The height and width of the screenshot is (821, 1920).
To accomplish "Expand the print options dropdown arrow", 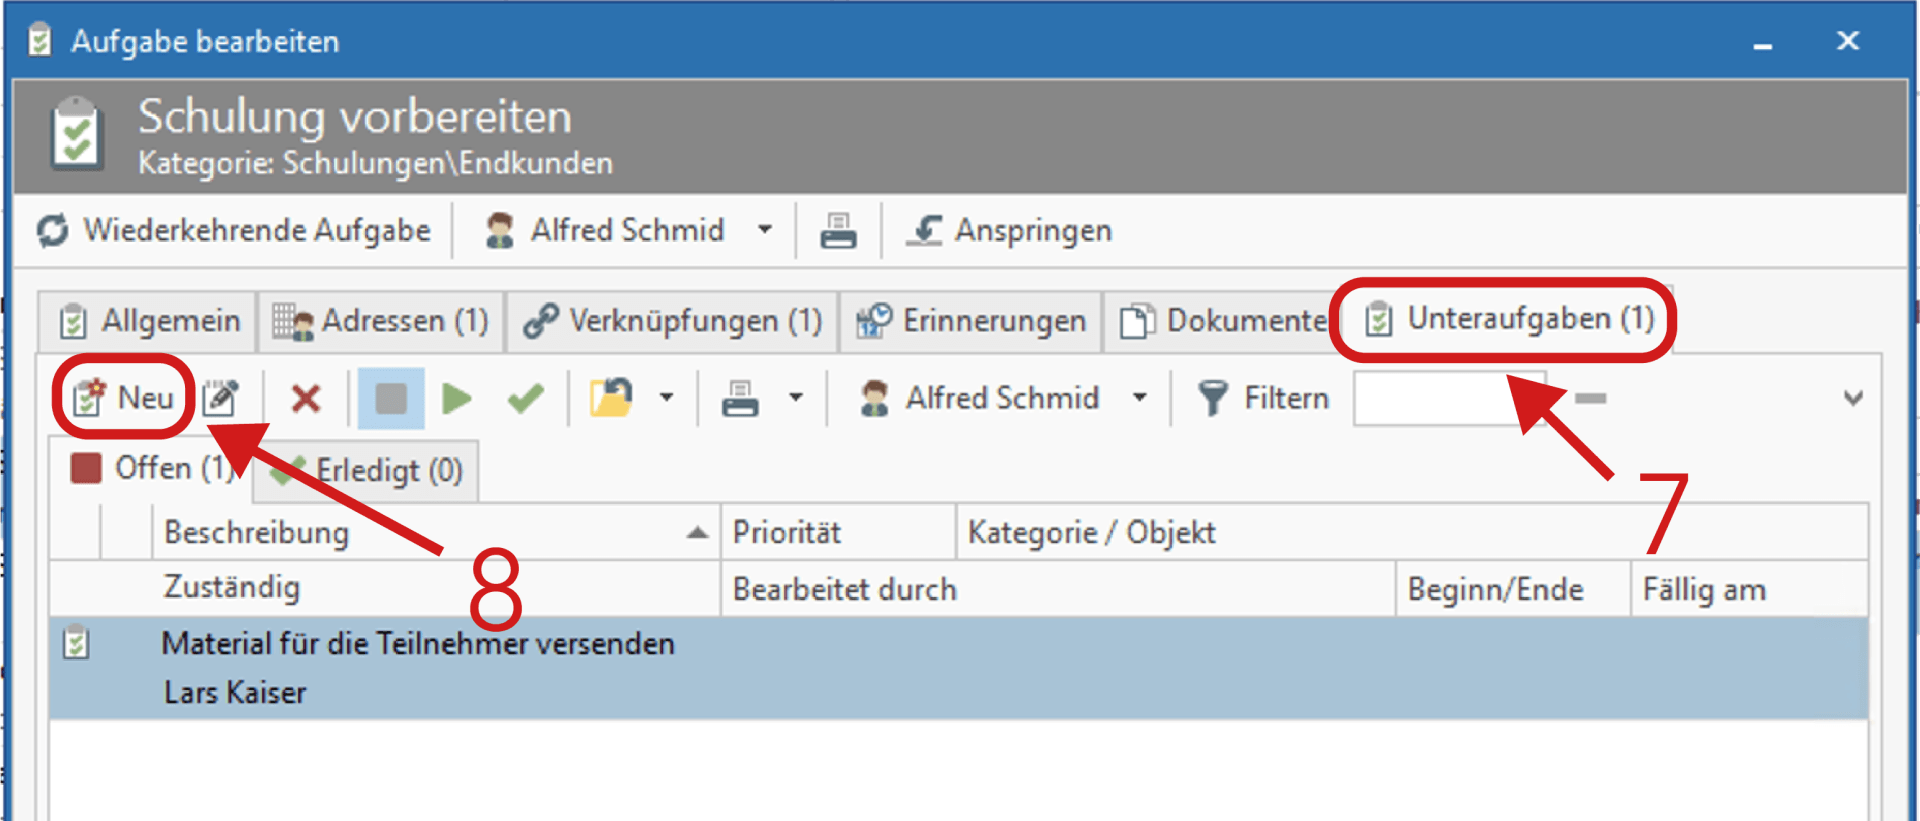I will pyautogui.click(x=797, y=397).
